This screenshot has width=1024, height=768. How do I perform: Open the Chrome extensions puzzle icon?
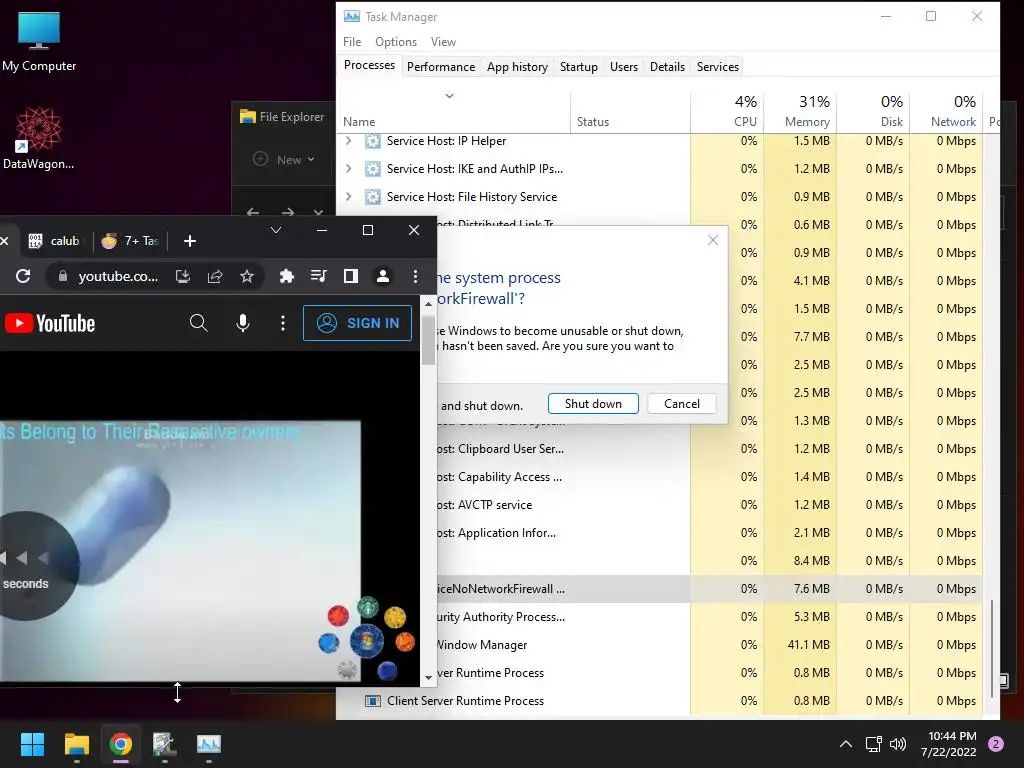click(x=286, y=276)
